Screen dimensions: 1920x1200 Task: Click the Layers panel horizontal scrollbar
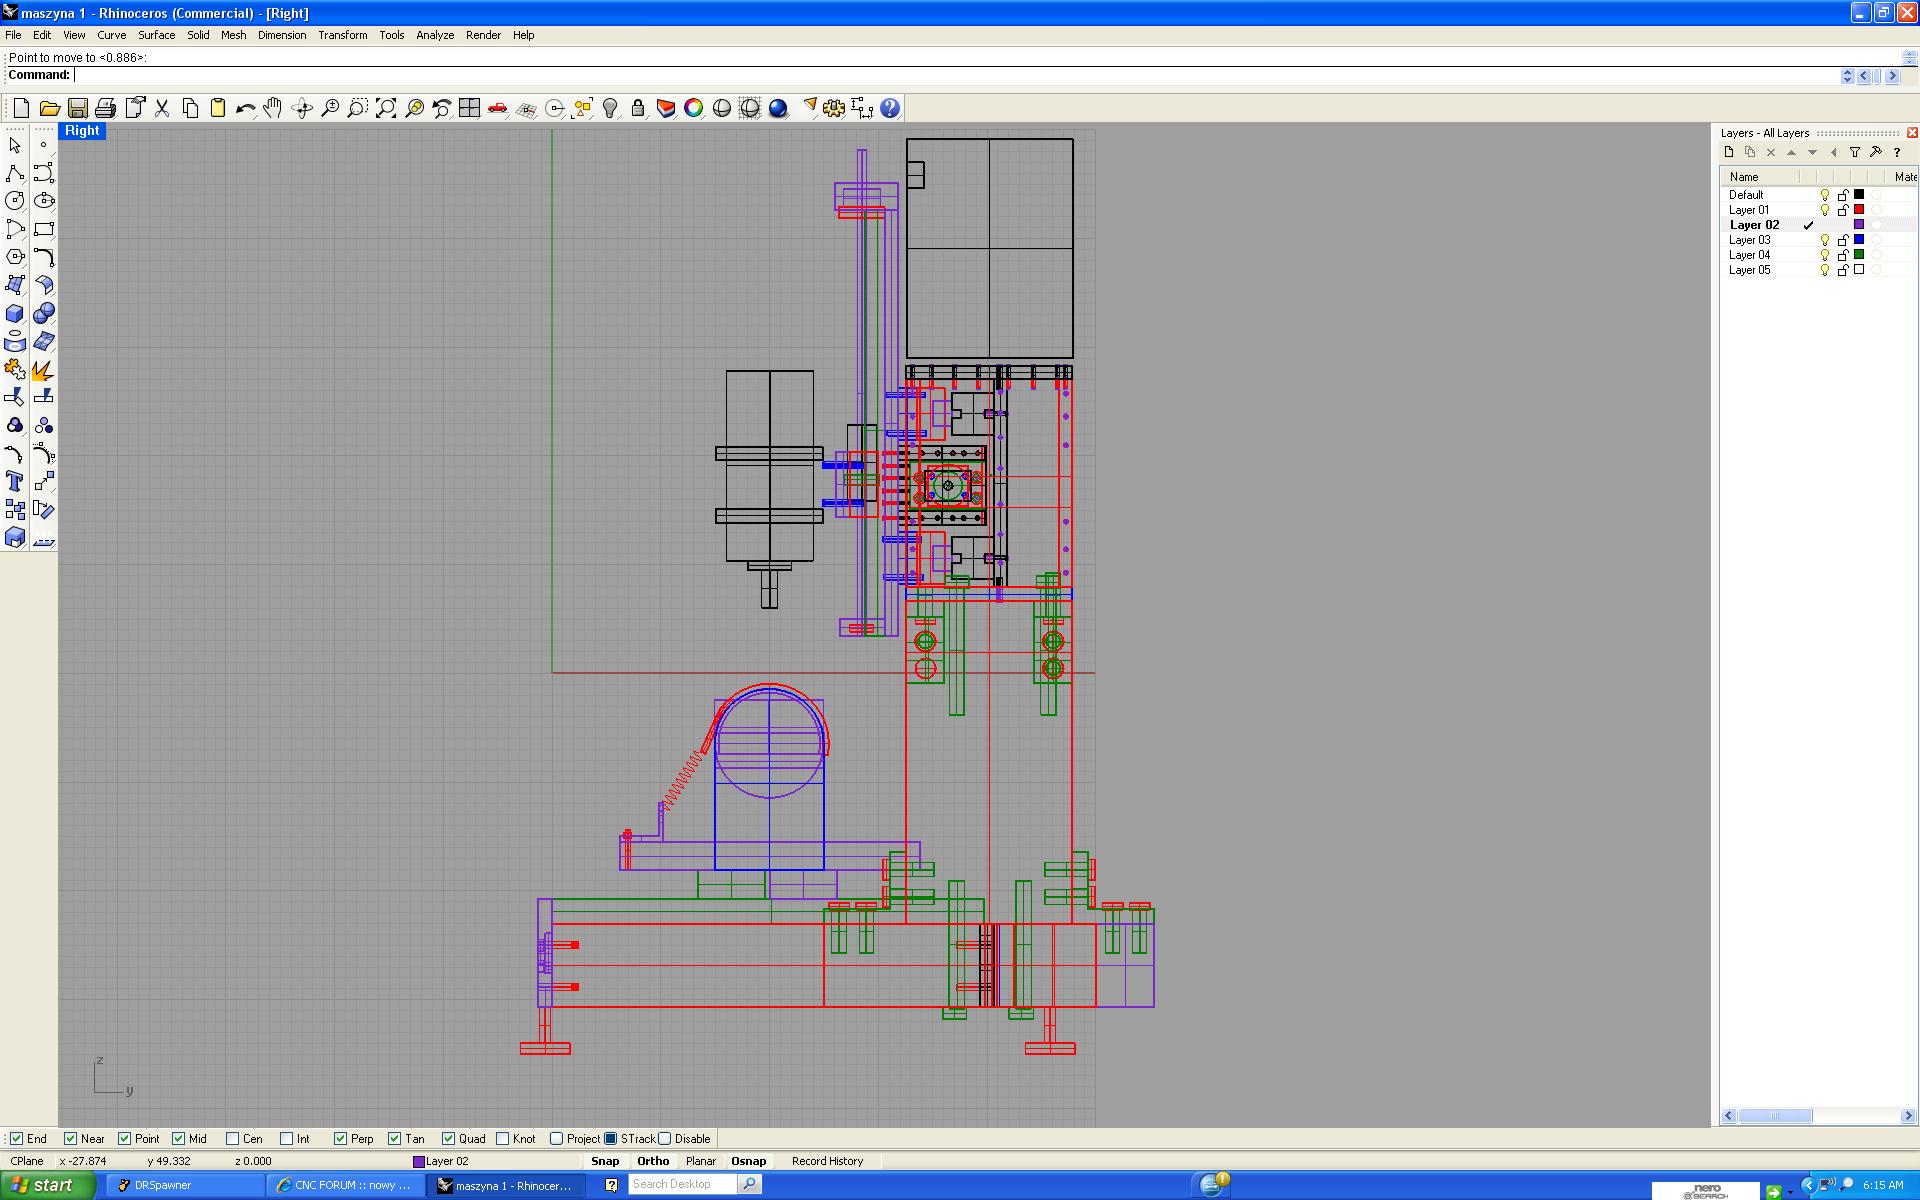point(1819,1116)
